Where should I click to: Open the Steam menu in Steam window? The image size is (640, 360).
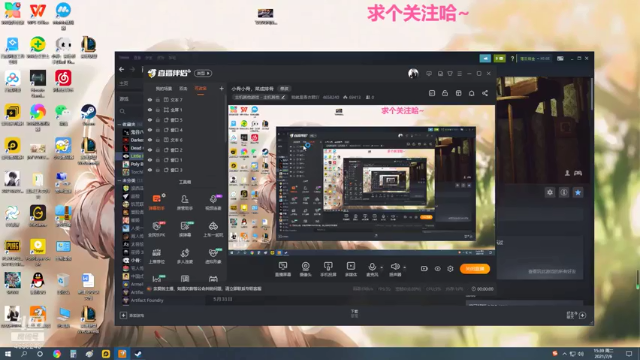pos(124,58)
